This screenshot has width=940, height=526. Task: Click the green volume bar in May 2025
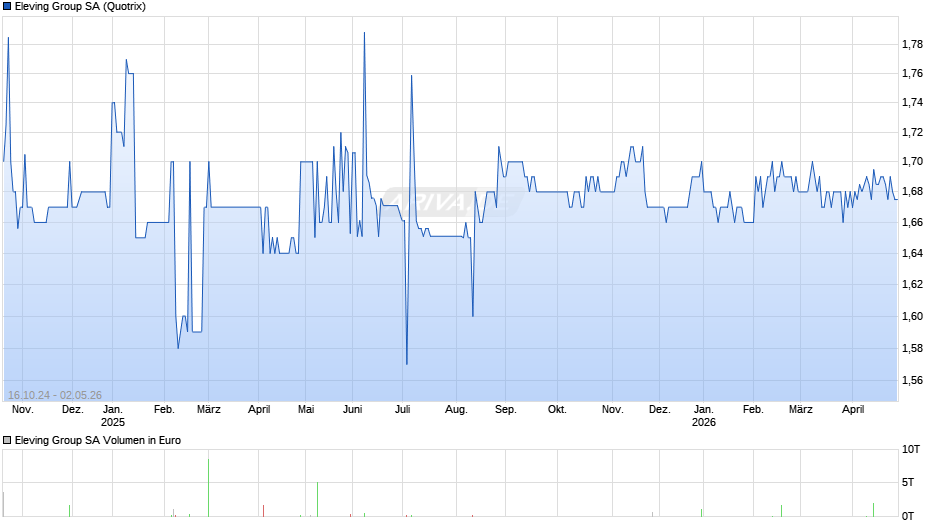[x=318, y=499]
